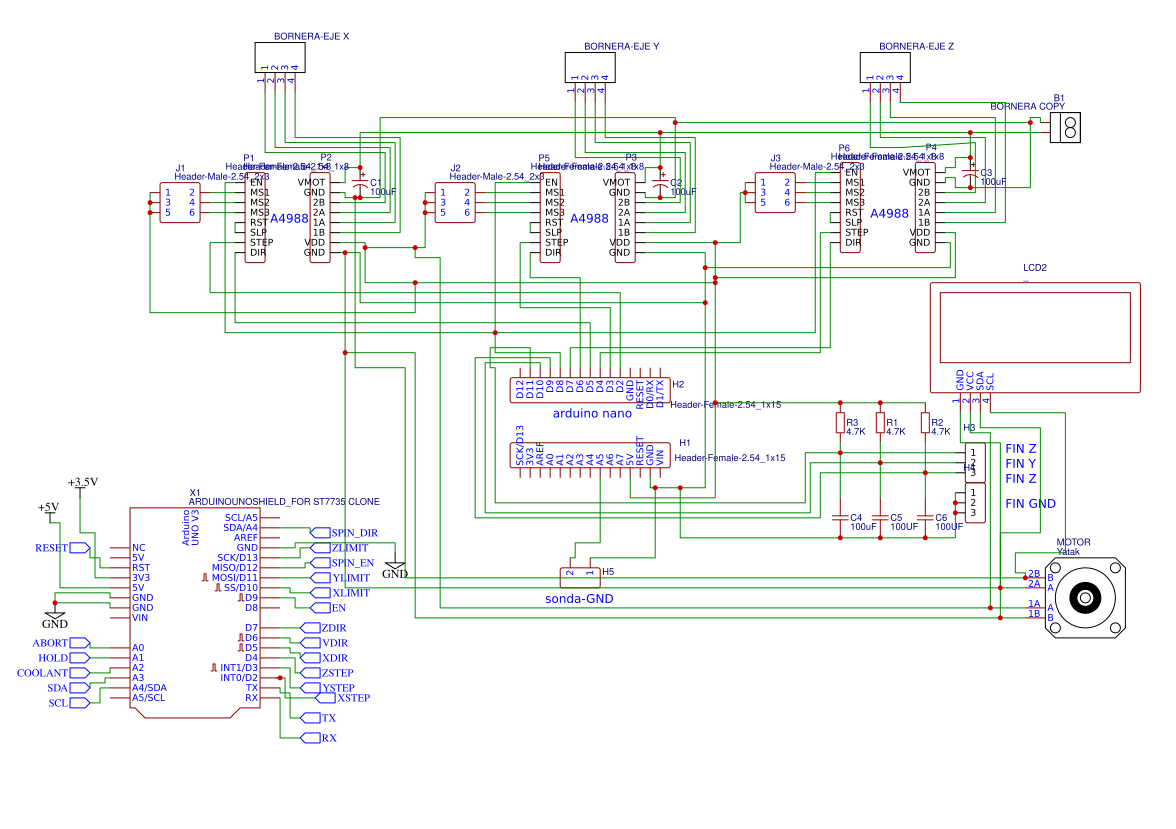Image resolution: width=1176 pixels, height=829 pixels.
Task: Click the 'BORNERA COPY' label
Action: [1028, 107]
